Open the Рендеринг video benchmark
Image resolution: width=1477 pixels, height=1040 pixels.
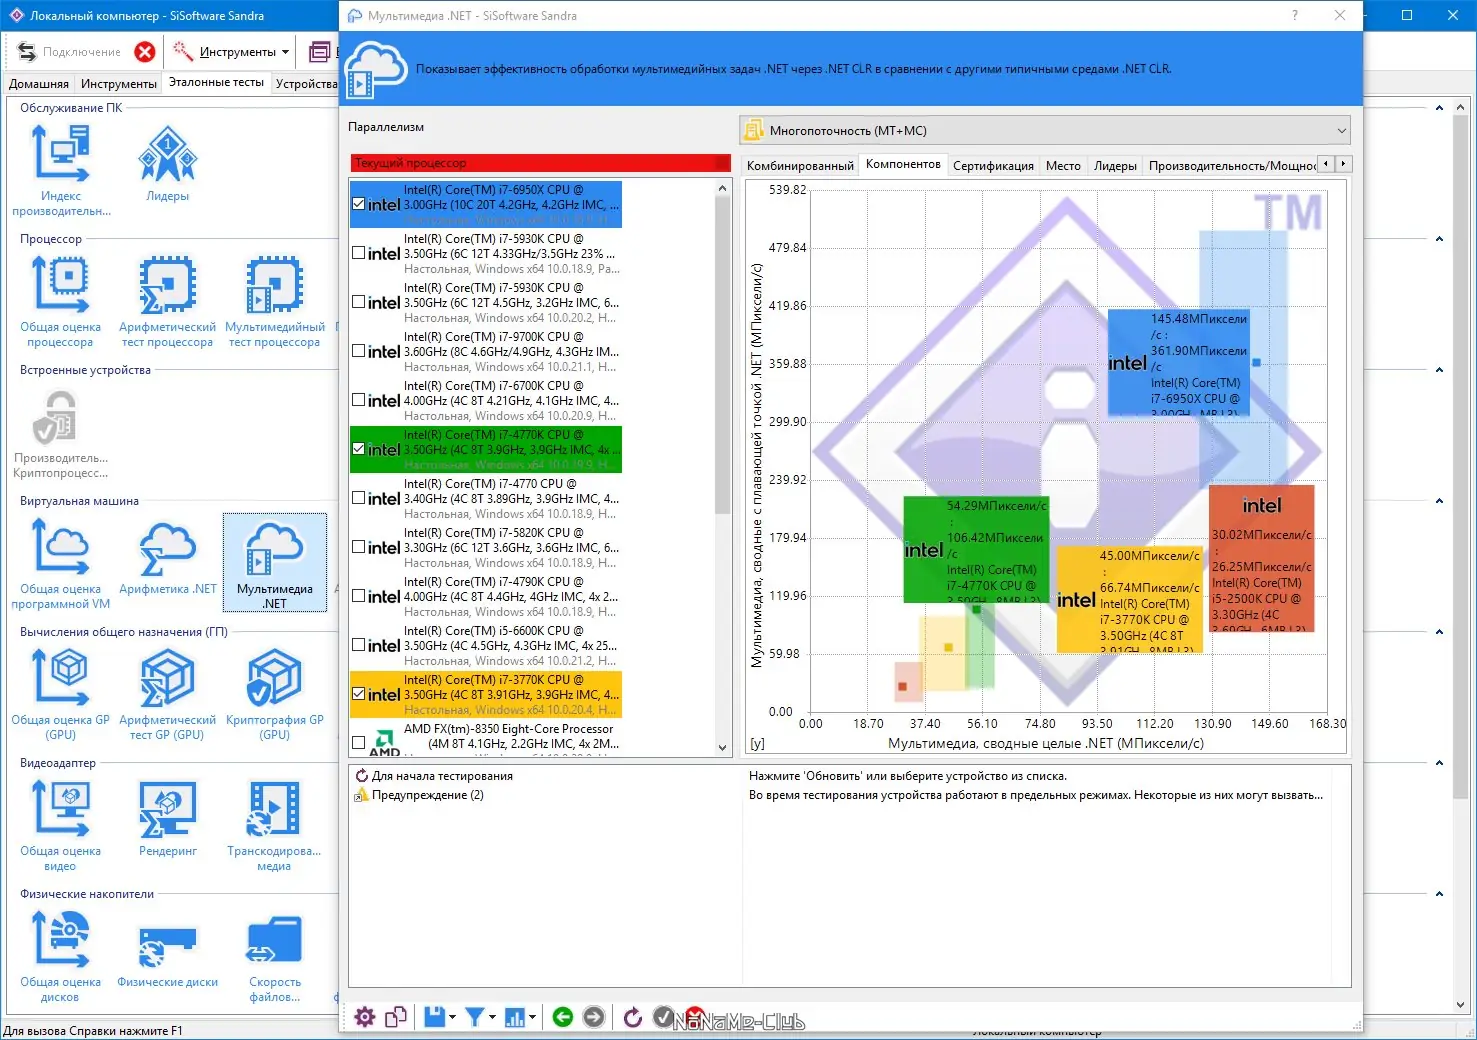(x=168, y=819)
